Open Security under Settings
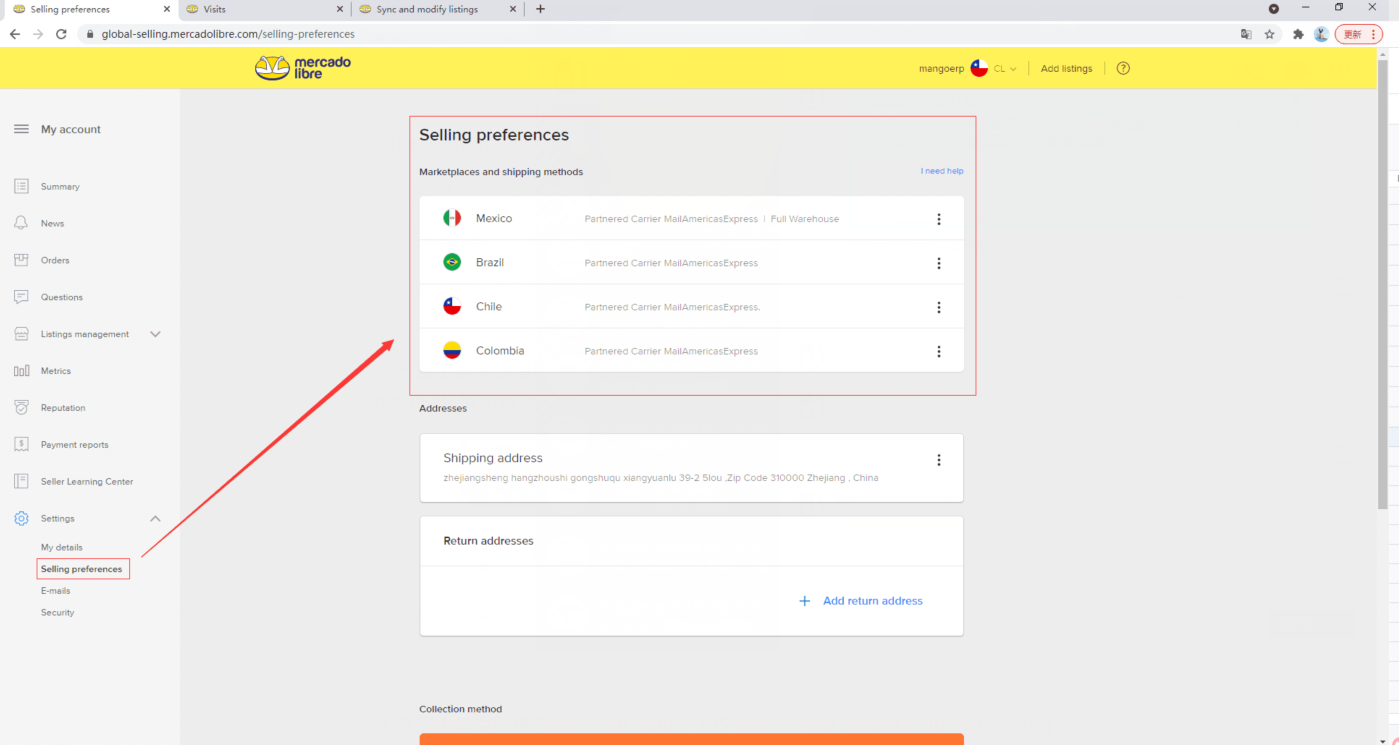This screenshot has width=1399, height=745. 58,612
